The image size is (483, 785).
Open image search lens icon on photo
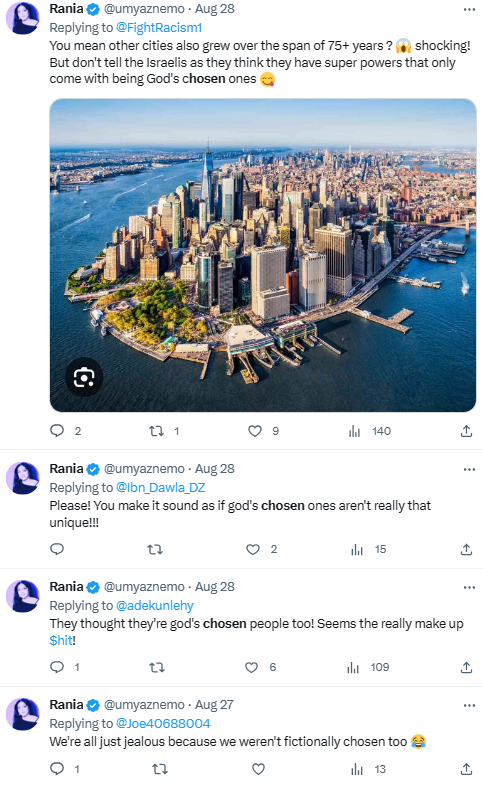pyautogui.click(x=84, y=377)
